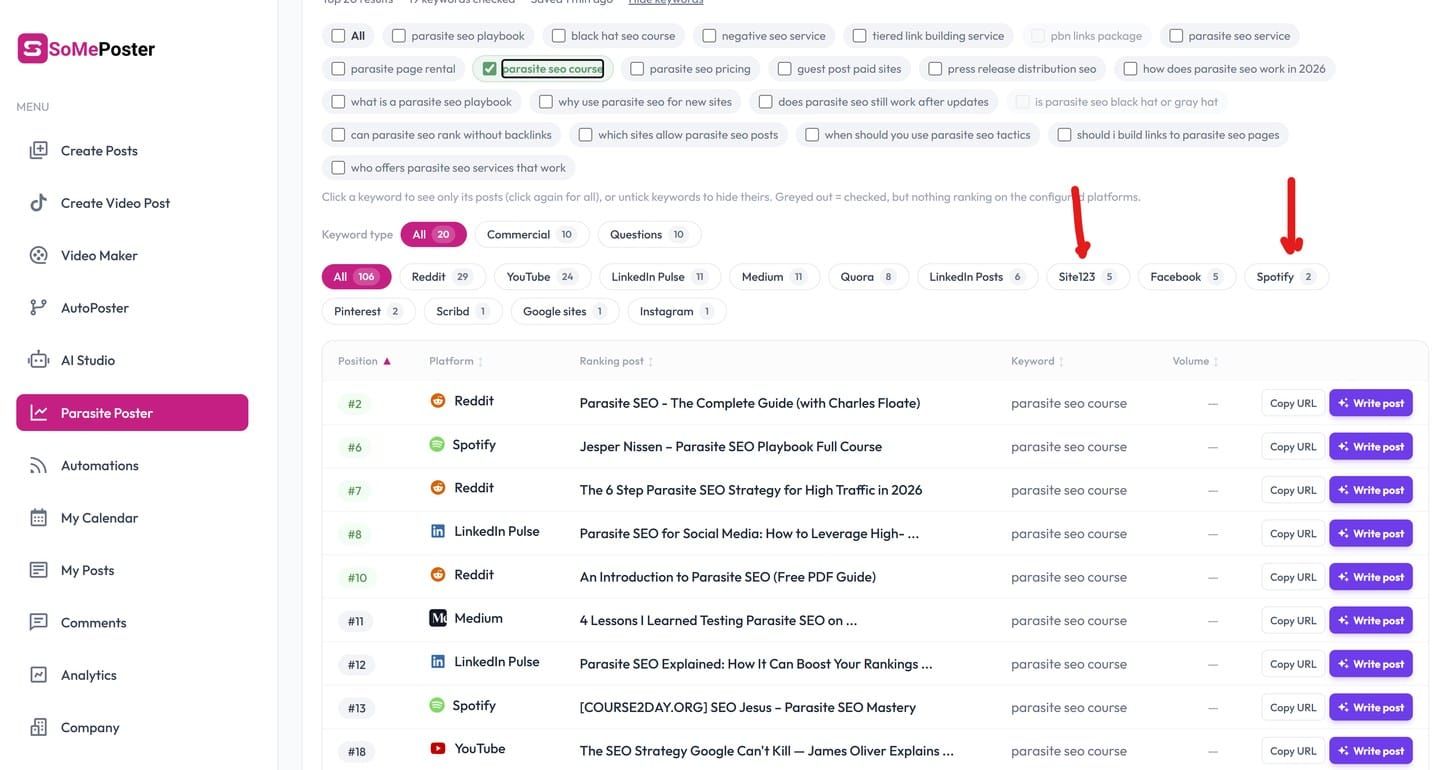The width and height of the screenshot is (1440, 770).
Task: Filter platform results to Spotify
Action: point(1286,277)
